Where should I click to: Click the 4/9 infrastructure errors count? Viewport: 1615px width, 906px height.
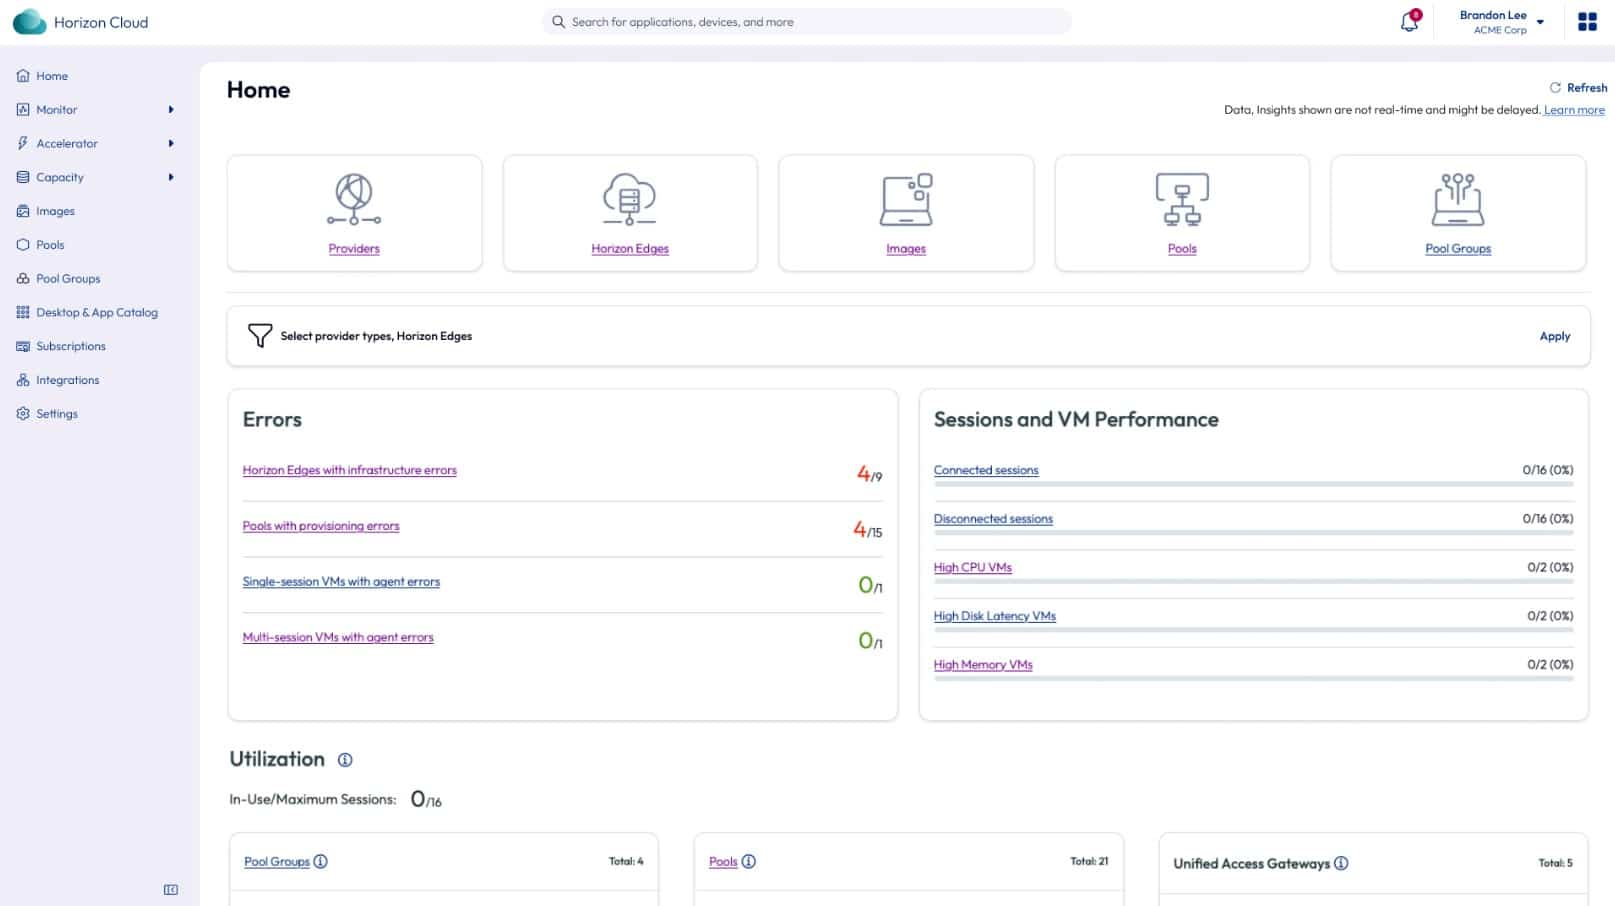click(x=869, y=474)
